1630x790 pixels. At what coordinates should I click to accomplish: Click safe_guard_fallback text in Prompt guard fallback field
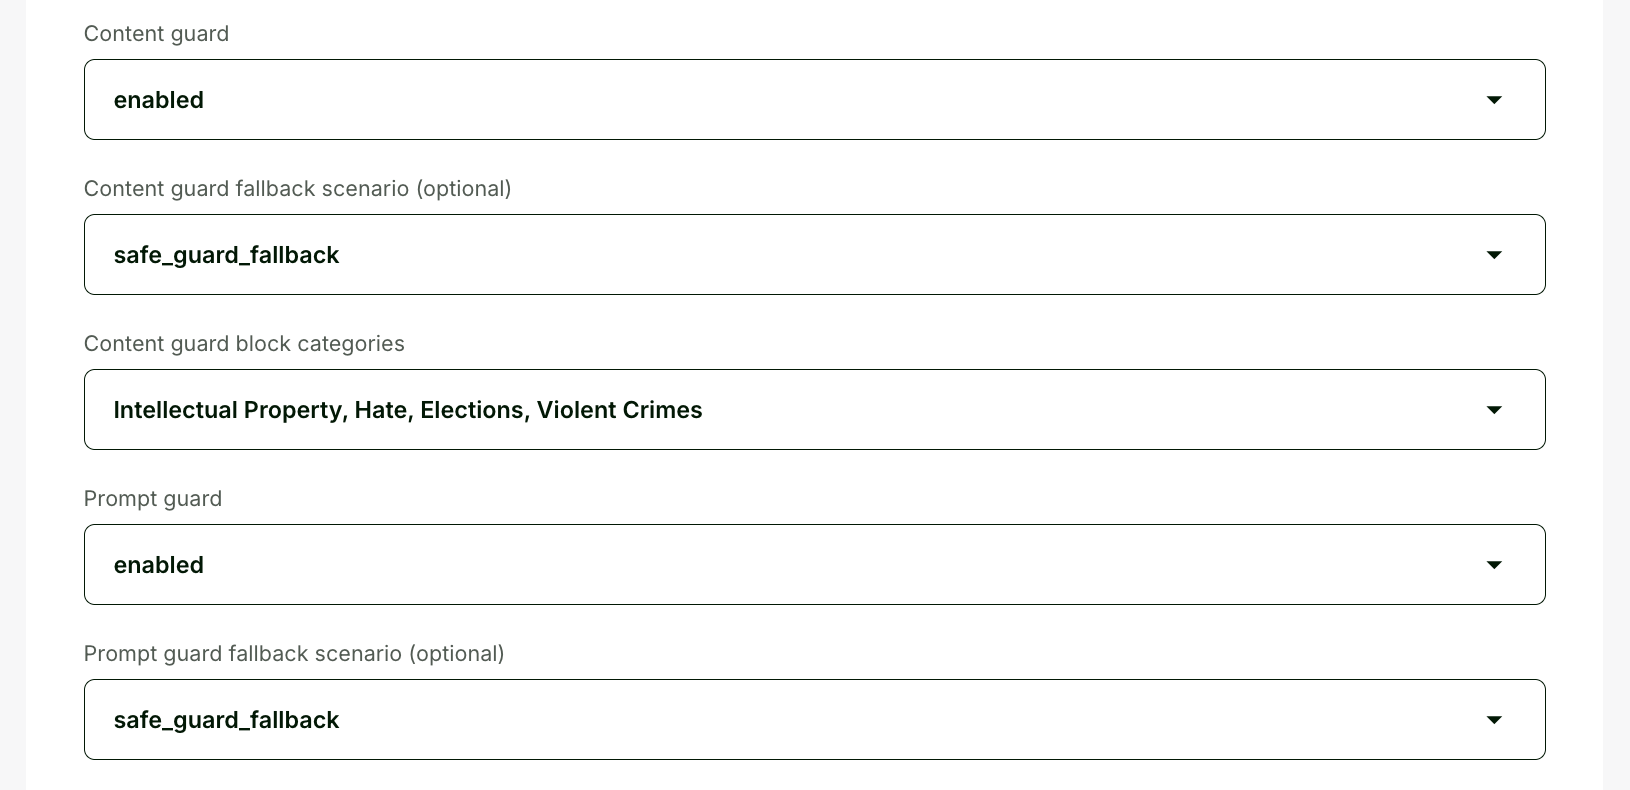227,720
